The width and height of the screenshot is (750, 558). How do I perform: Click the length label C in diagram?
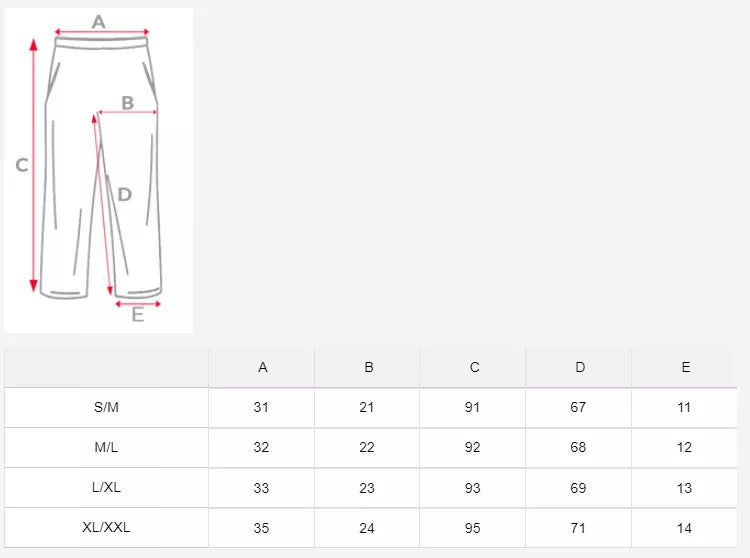[x=21, y=165]
